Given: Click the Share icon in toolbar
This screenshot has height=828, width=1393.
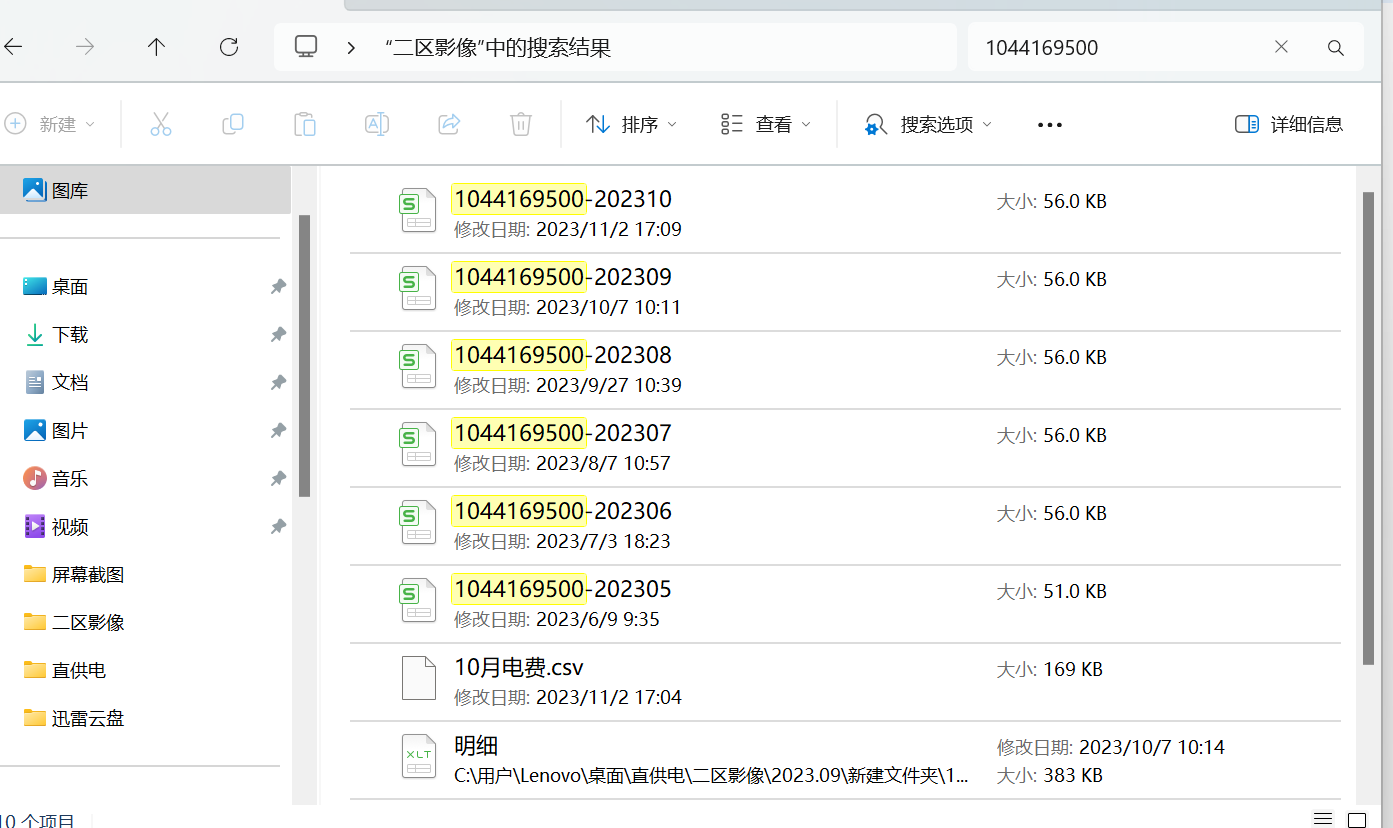Looking at the screenshot, I should pyautogui.click(x=449, y=124).
